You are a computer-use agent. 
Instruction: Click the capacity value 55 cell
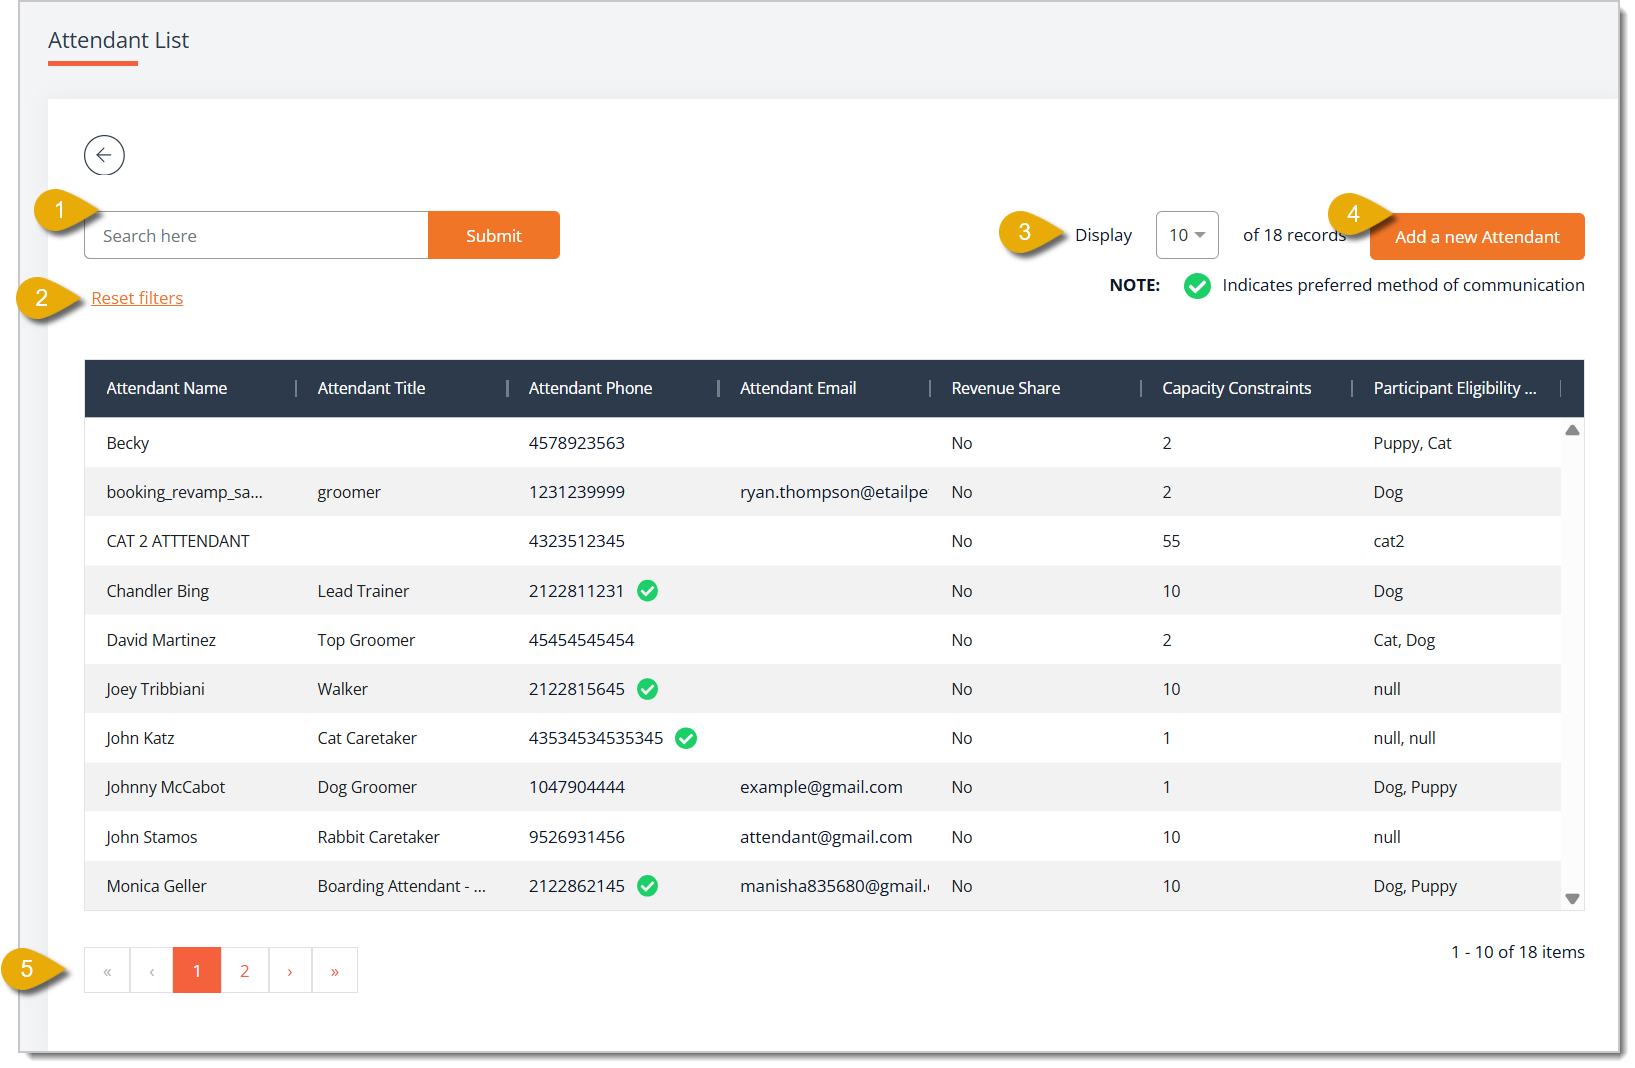[1171, 541]
